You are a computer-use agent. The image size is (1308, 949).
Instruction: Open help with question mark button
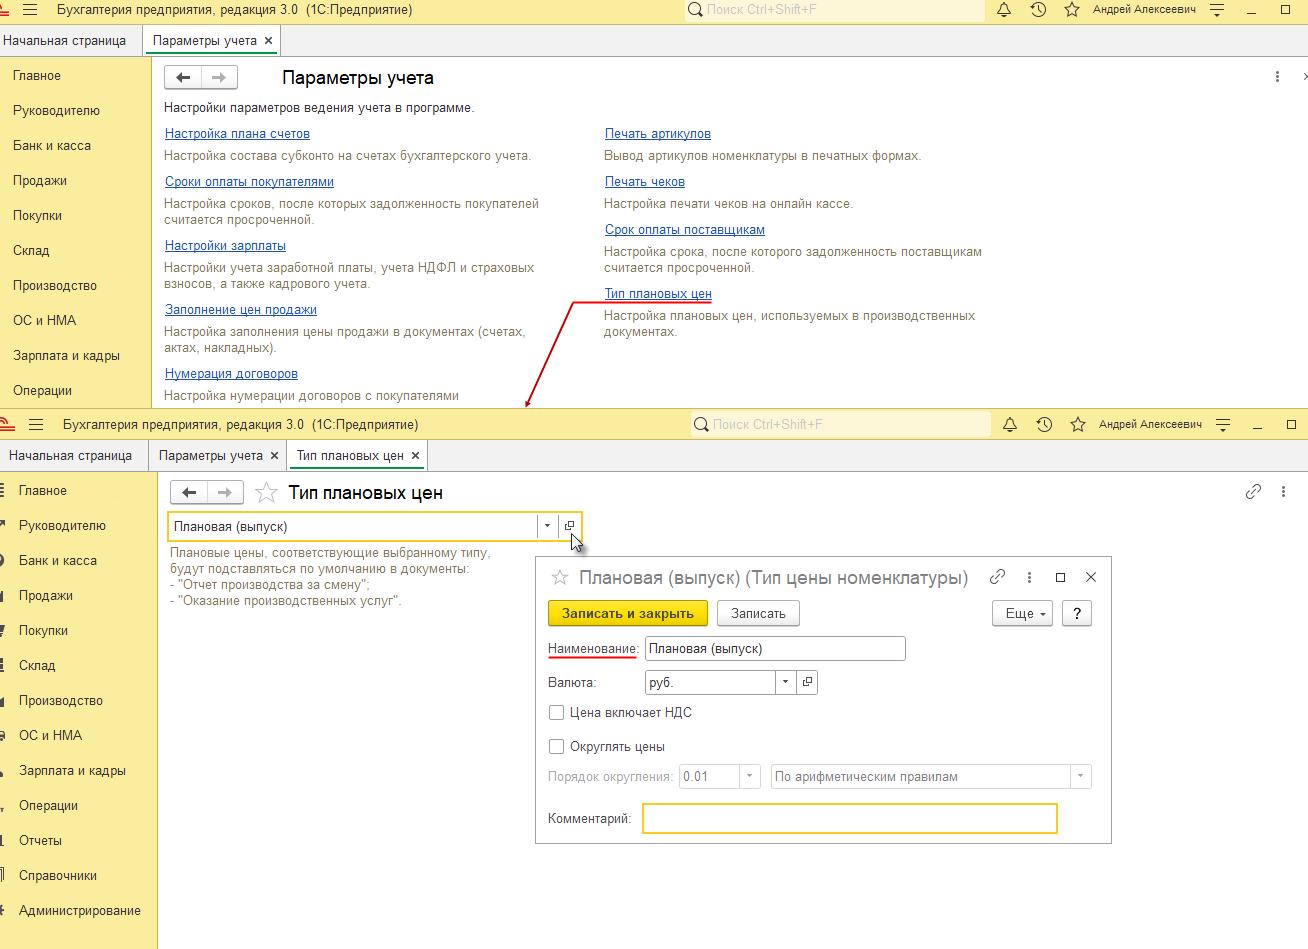tap(1077, 613)
